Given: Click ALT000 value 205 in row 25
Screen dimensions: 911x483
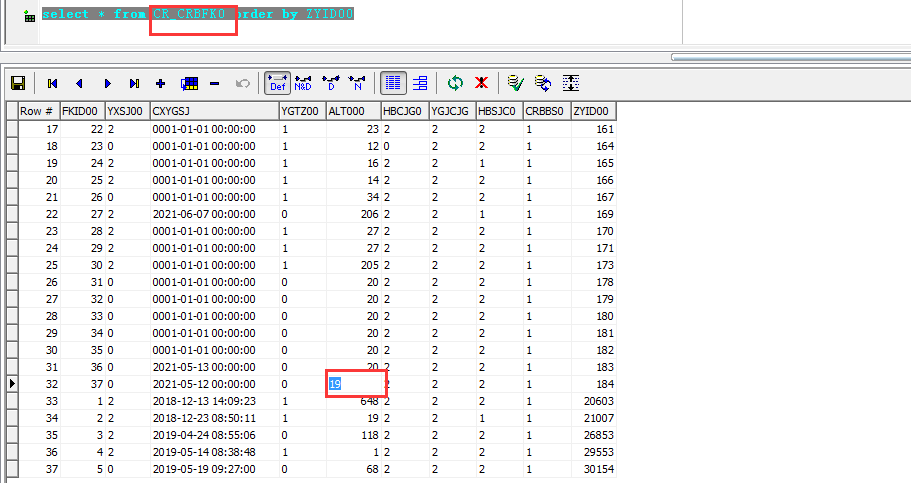Looking at the screenshot, I should [353, 265].
